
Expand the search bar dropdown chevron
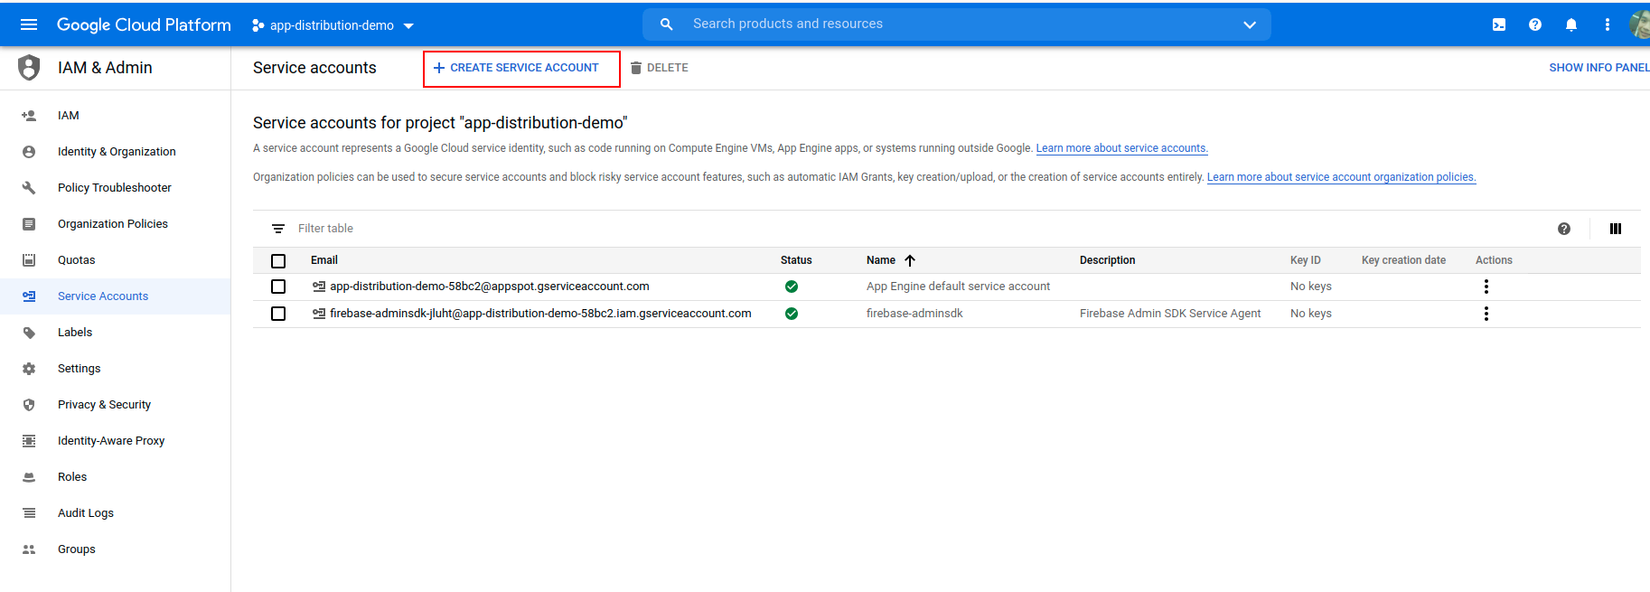click(1249, 25)
